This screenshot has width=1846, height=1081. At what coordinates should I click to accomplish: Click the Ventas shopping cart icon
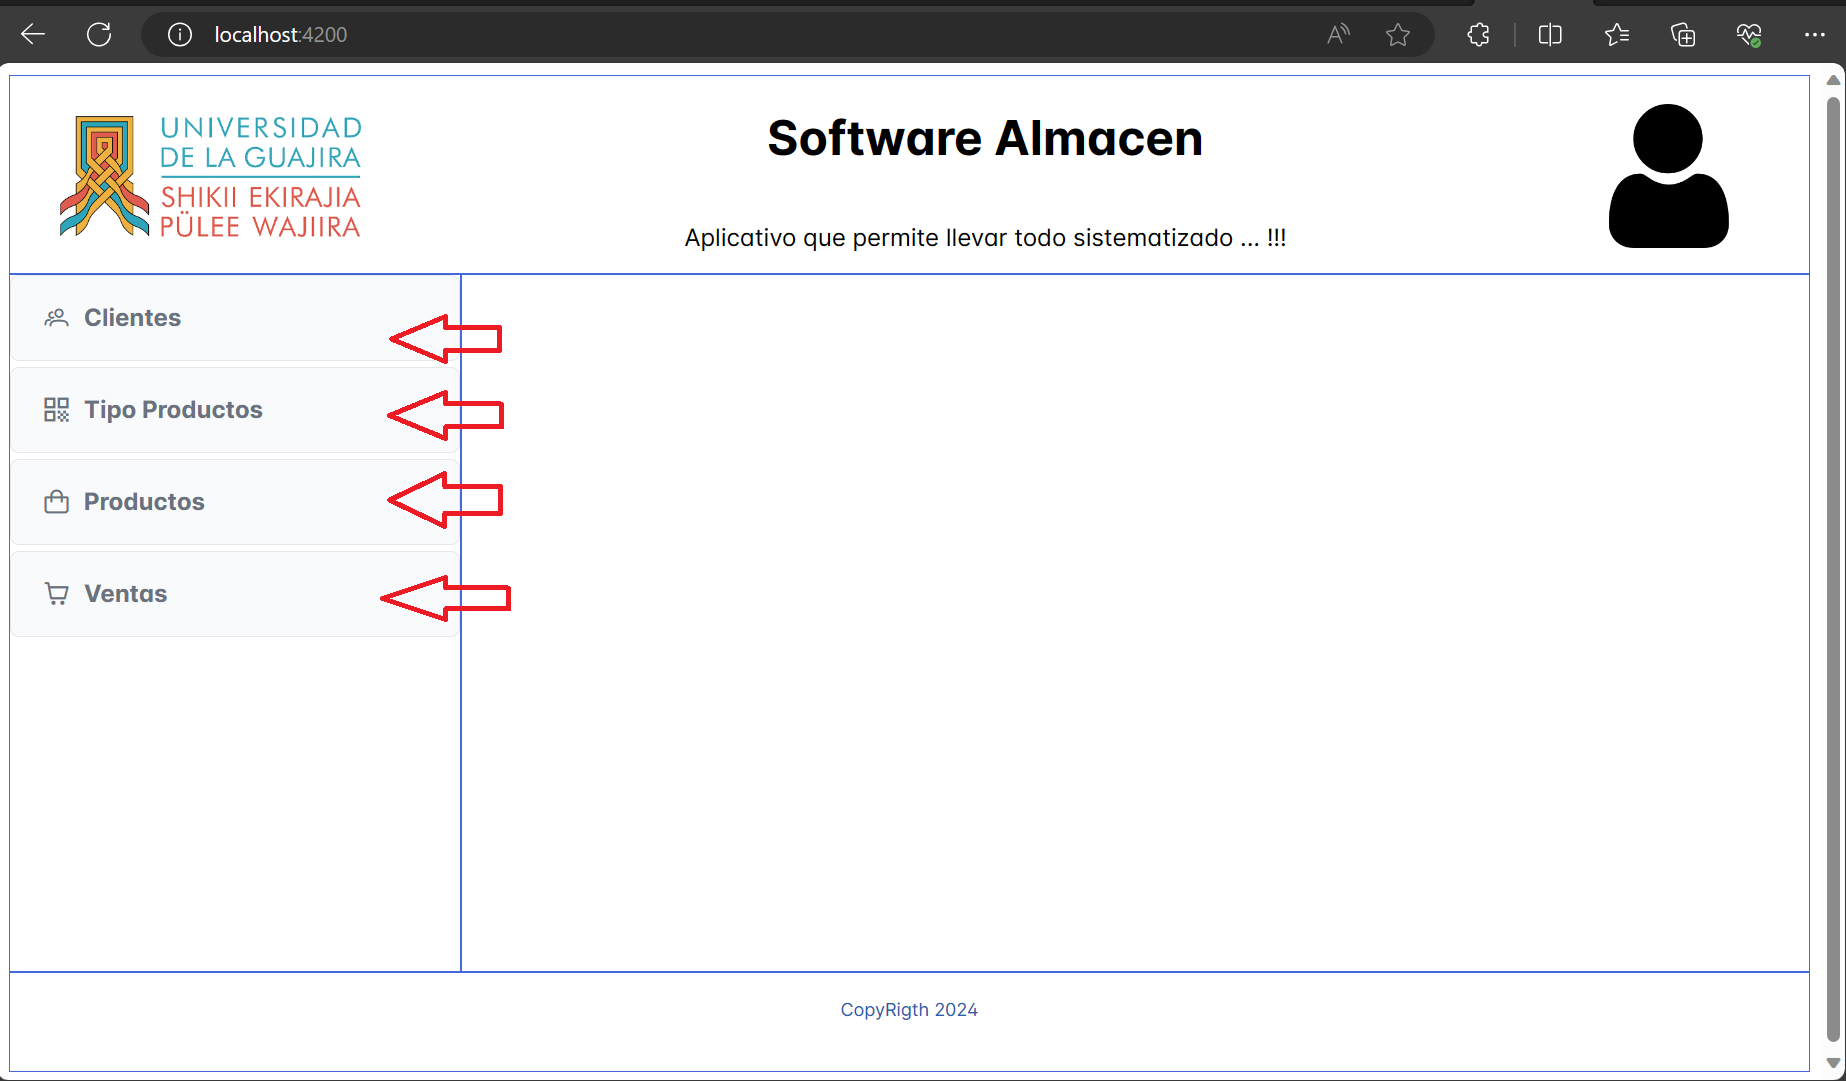(x=56, y=594)
